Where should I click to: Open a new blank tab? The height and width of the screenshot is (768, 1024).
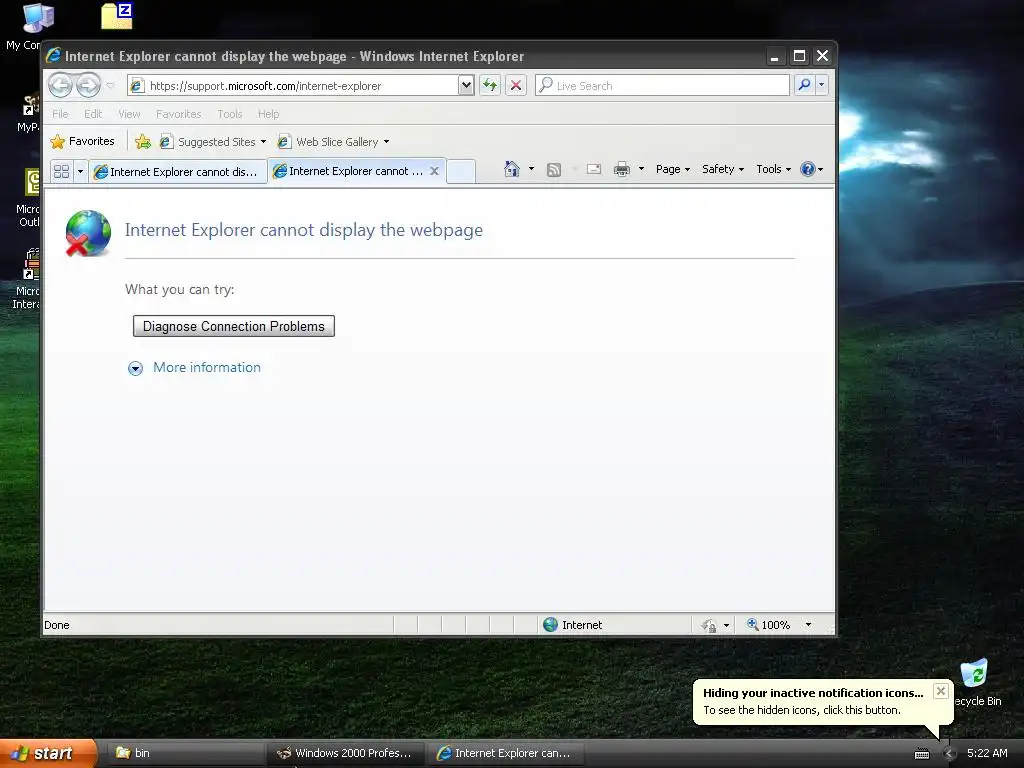tap(461, 171)
